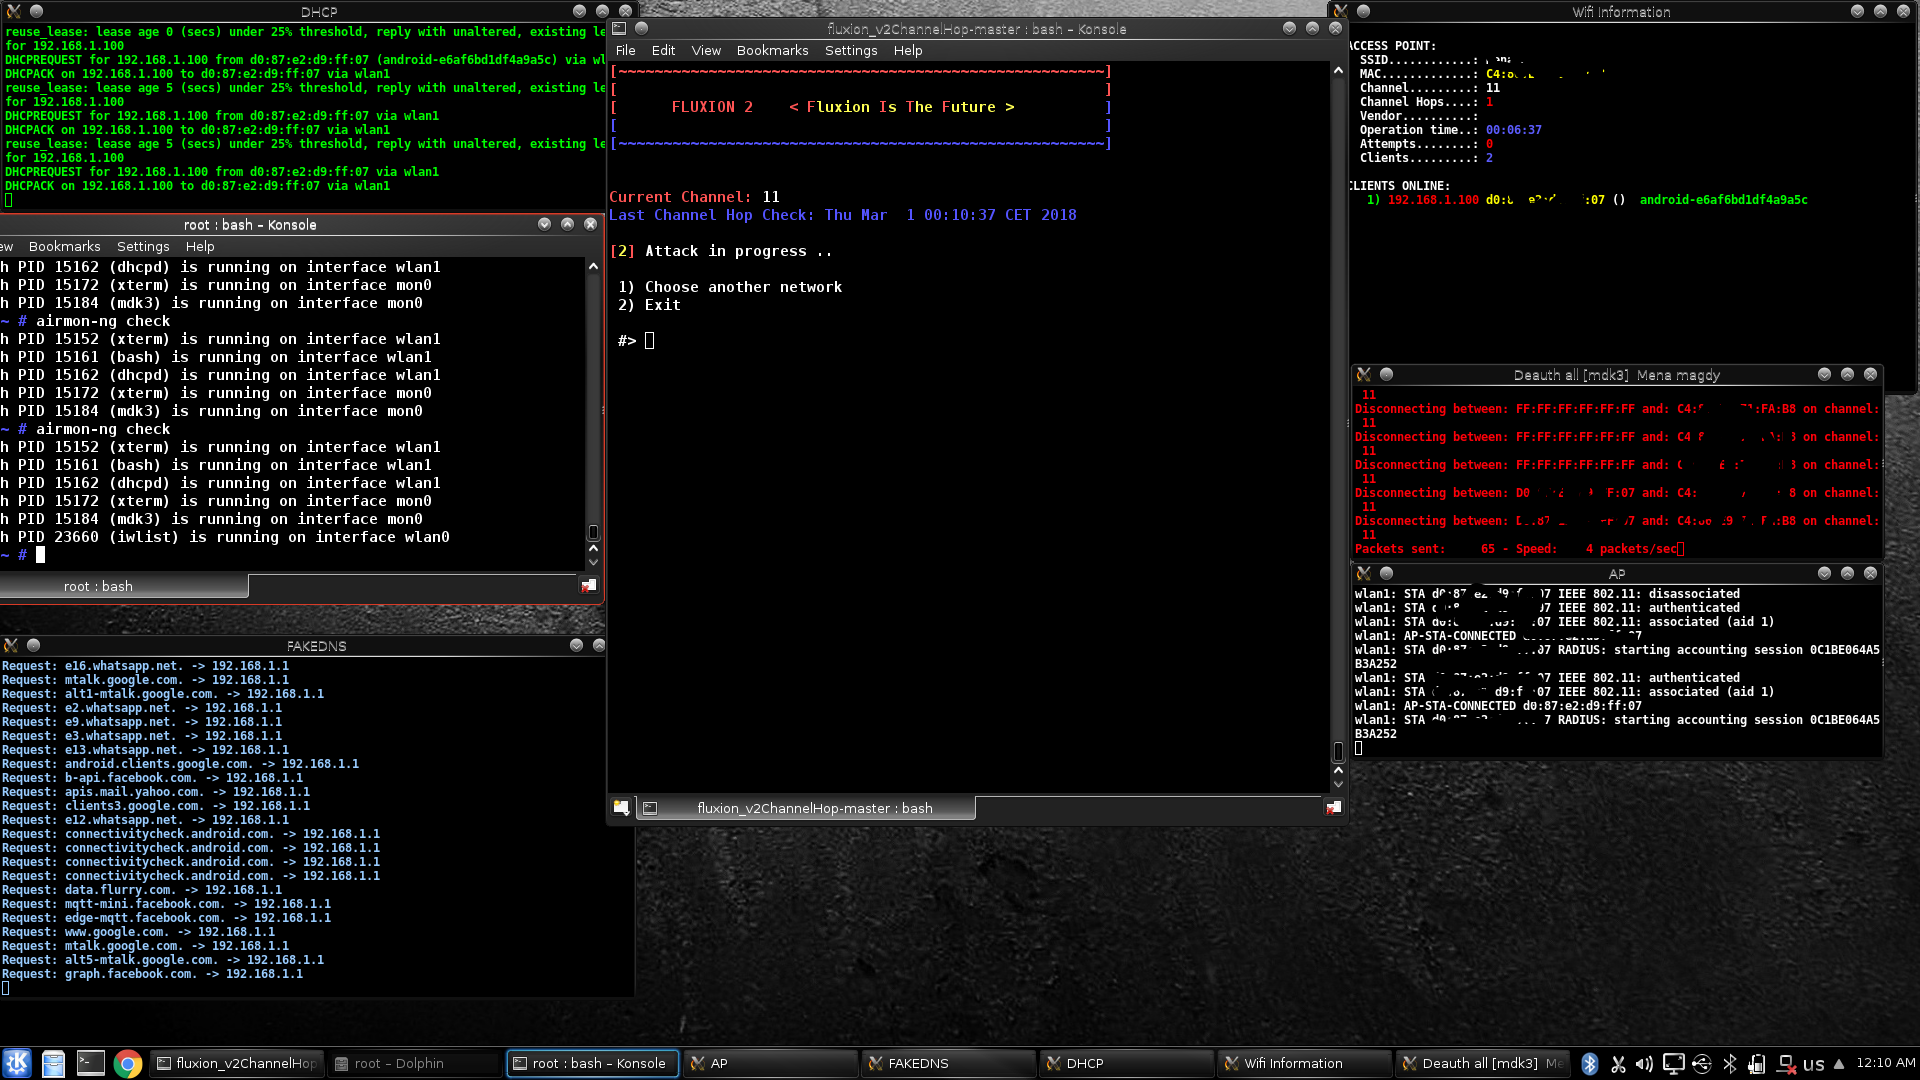Select the fluxion_v2ChannelHop-master : bash tab
1920x1080 pixels.
pyautogui.click(x=805, y=808)
